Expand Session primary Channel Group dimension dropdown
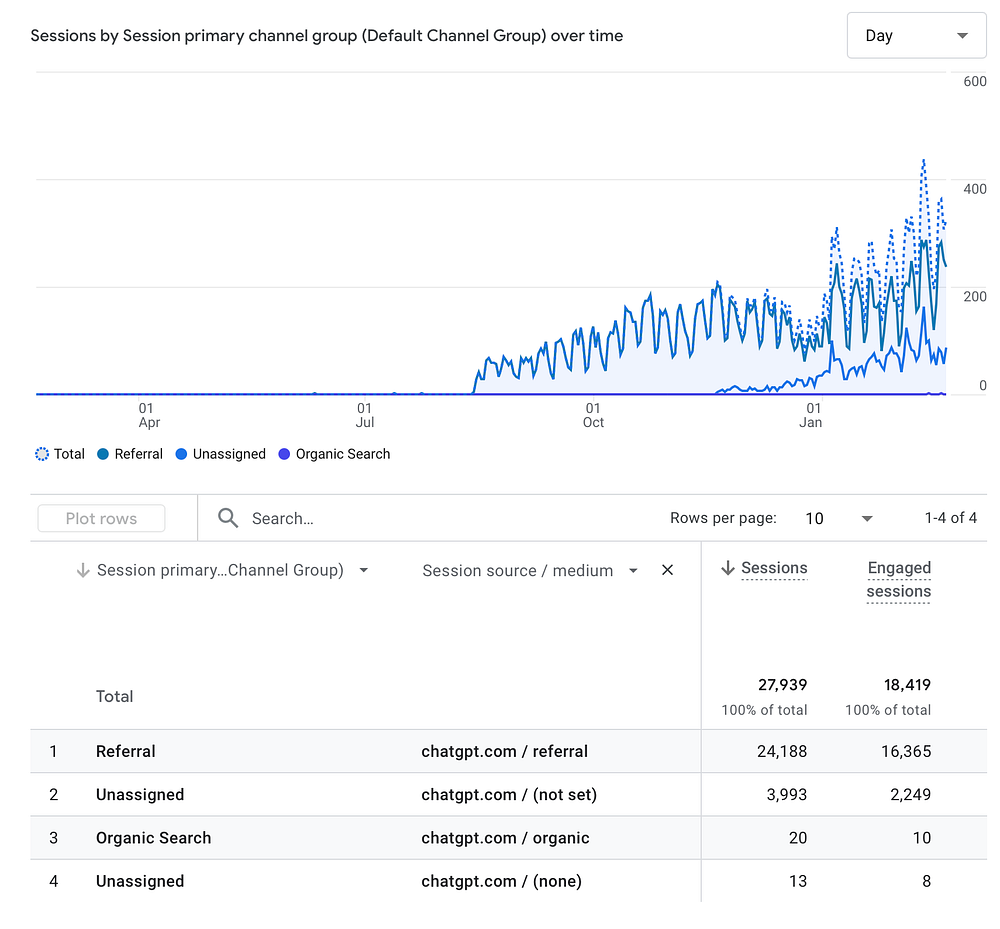The width and height of the screenshot is (1000, 929). pyautogui.click(x=364, y=571)
